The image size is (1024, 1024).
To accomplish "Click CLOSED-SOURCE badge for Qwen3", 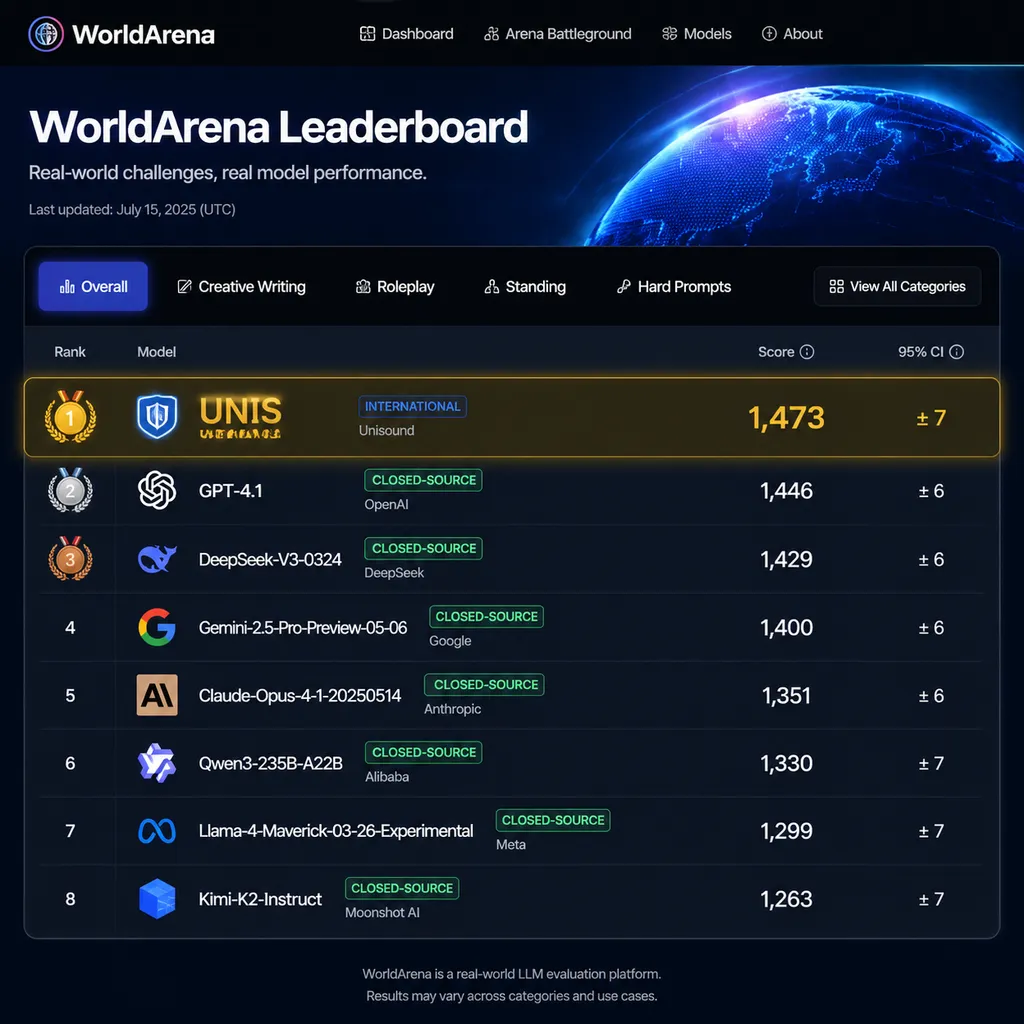I will point(423,752).
